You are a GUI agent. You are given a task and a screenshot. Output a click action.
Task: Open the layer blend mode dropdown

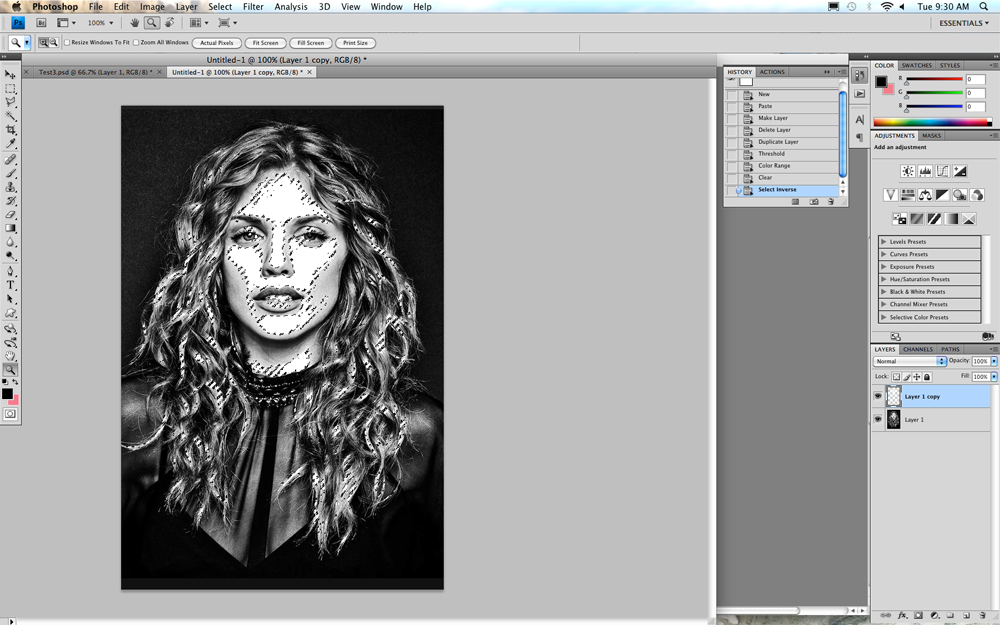(x=909, y=361)
